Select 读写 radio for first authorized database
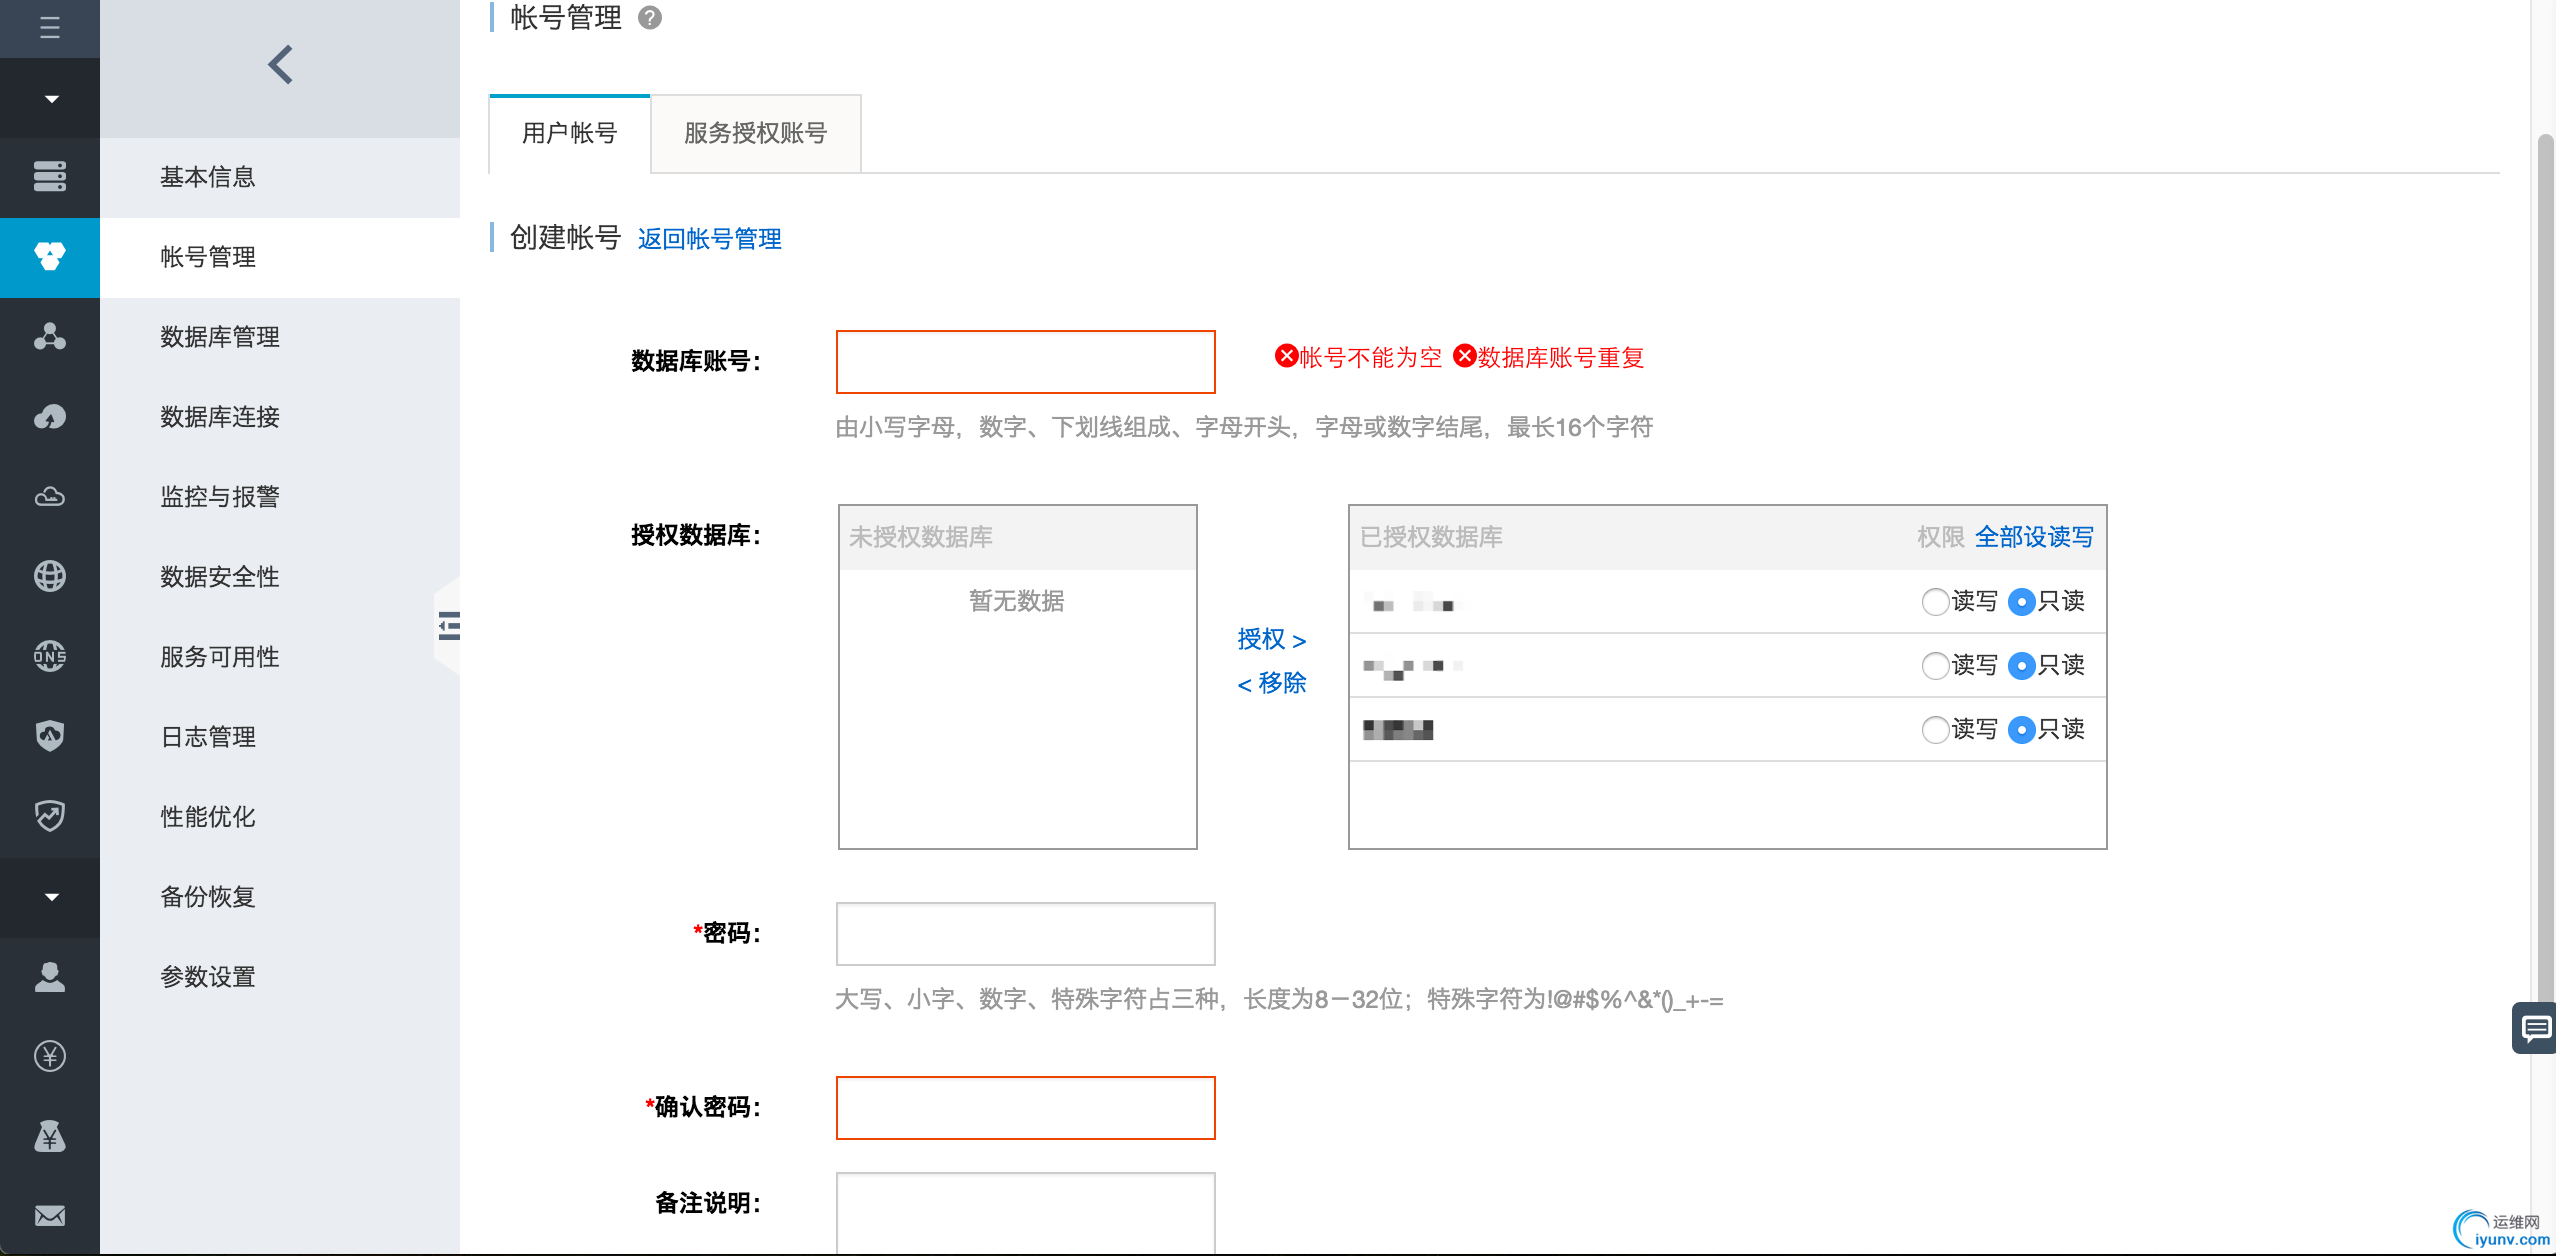This screenshot has width=2556, height=1256. point(1935,602)
